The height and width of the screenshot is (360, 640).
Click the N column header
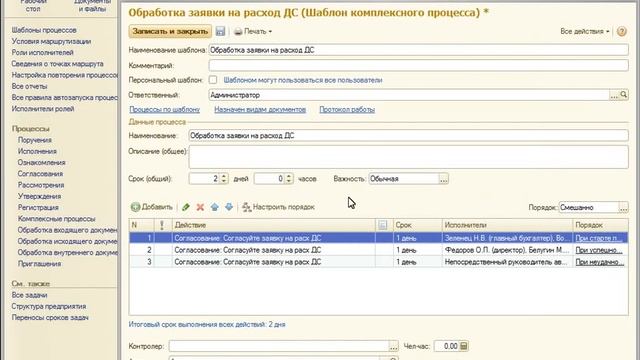tap(142, 225)
